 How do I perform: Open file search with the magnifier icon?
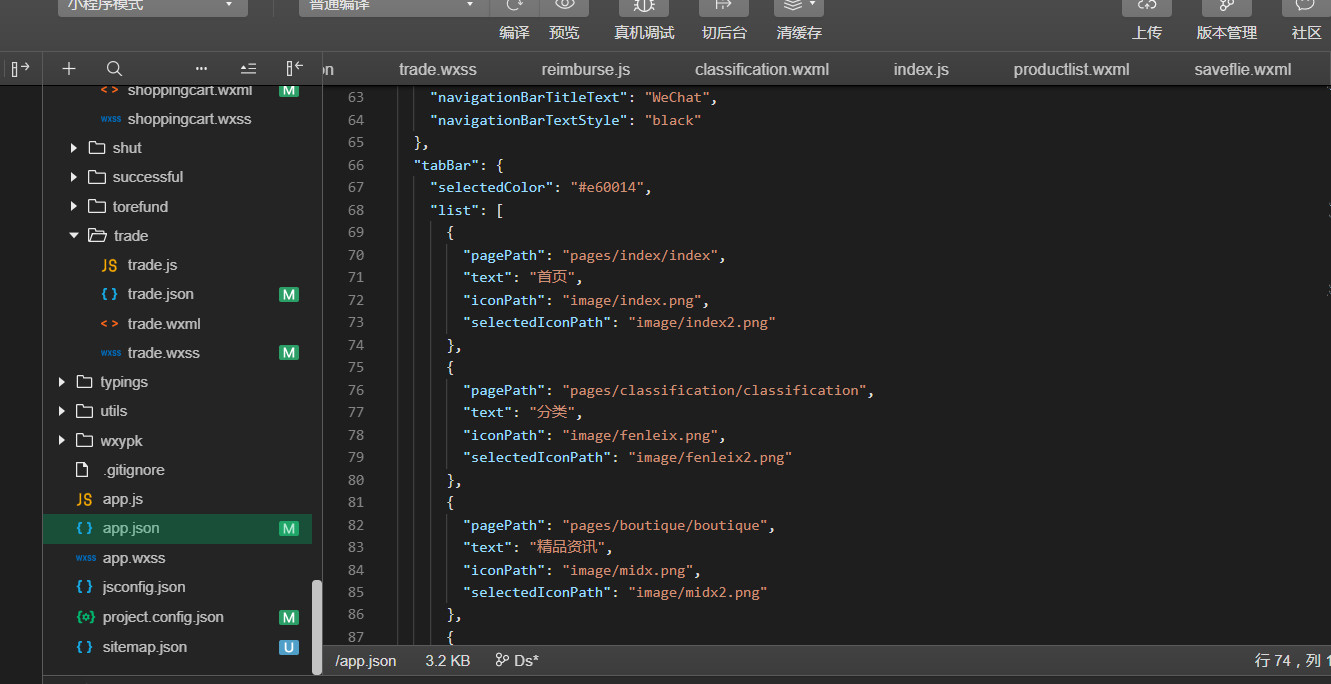click(114, 68)
